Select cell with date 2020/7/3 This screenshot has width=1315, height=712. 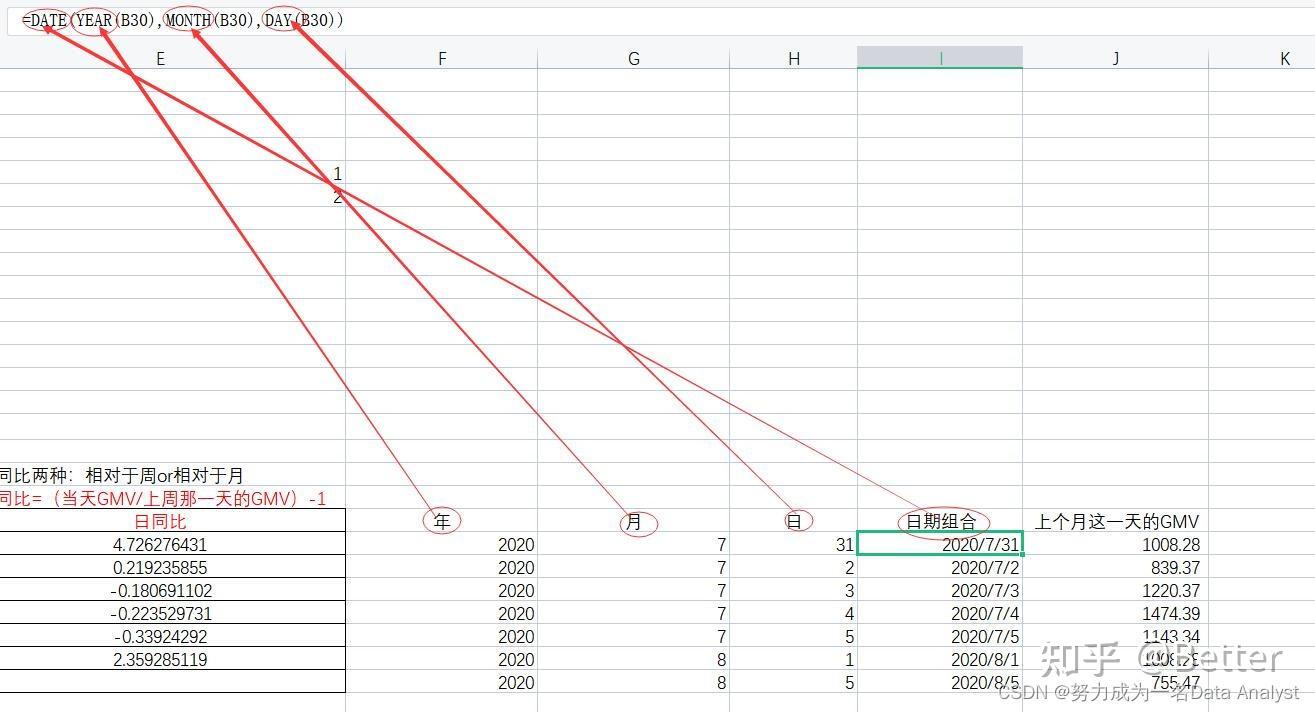click(940, 590)
